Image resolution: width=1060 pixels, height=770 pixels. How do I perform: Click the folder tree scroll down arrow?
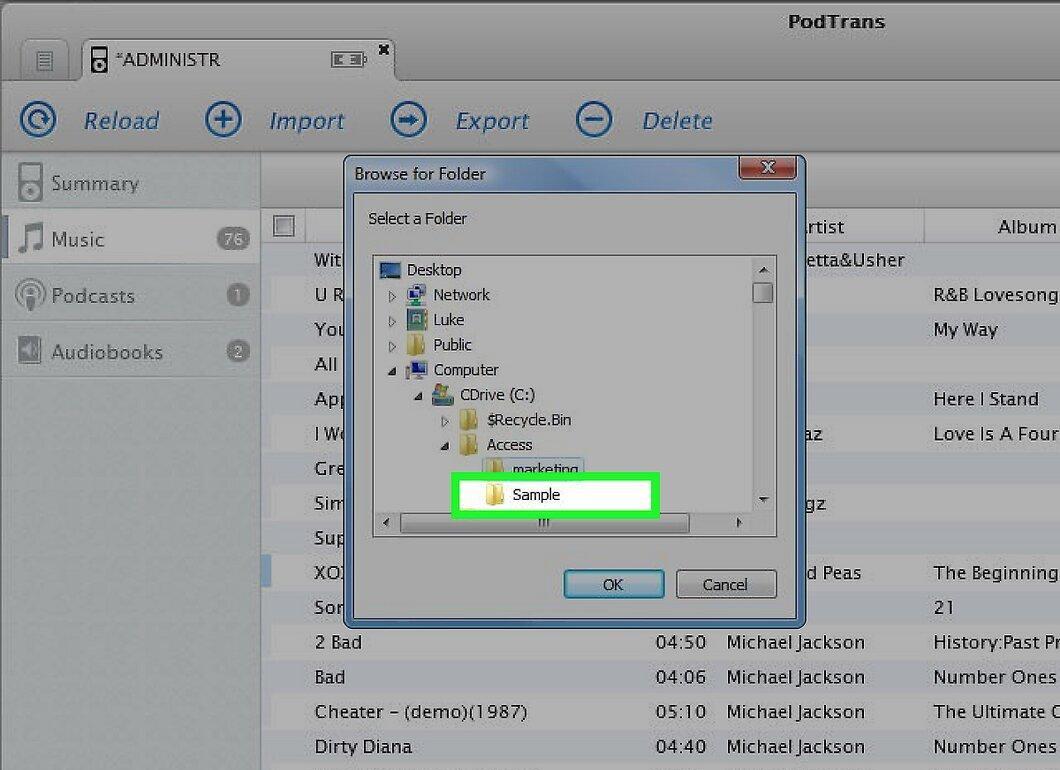coord(763,500)
